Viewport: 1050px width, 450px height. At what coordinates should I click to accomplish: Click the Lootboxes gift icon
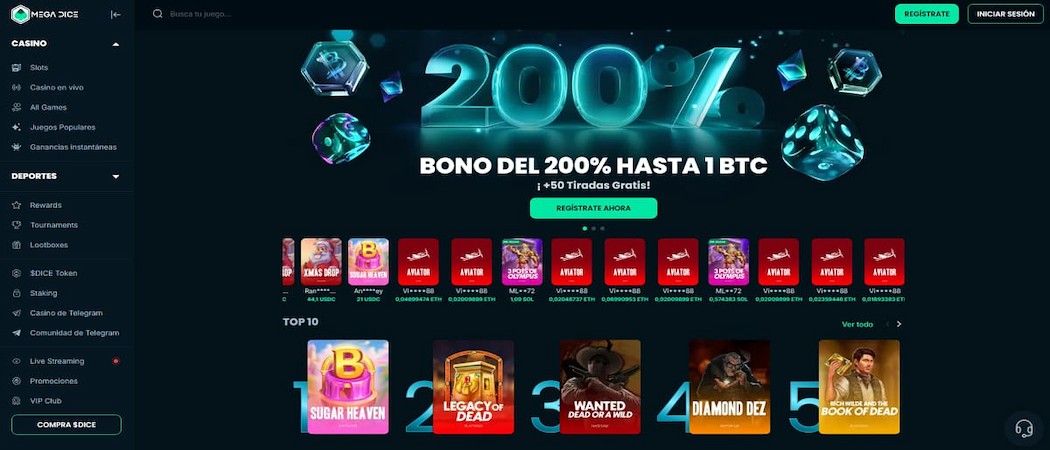[17, 245]
